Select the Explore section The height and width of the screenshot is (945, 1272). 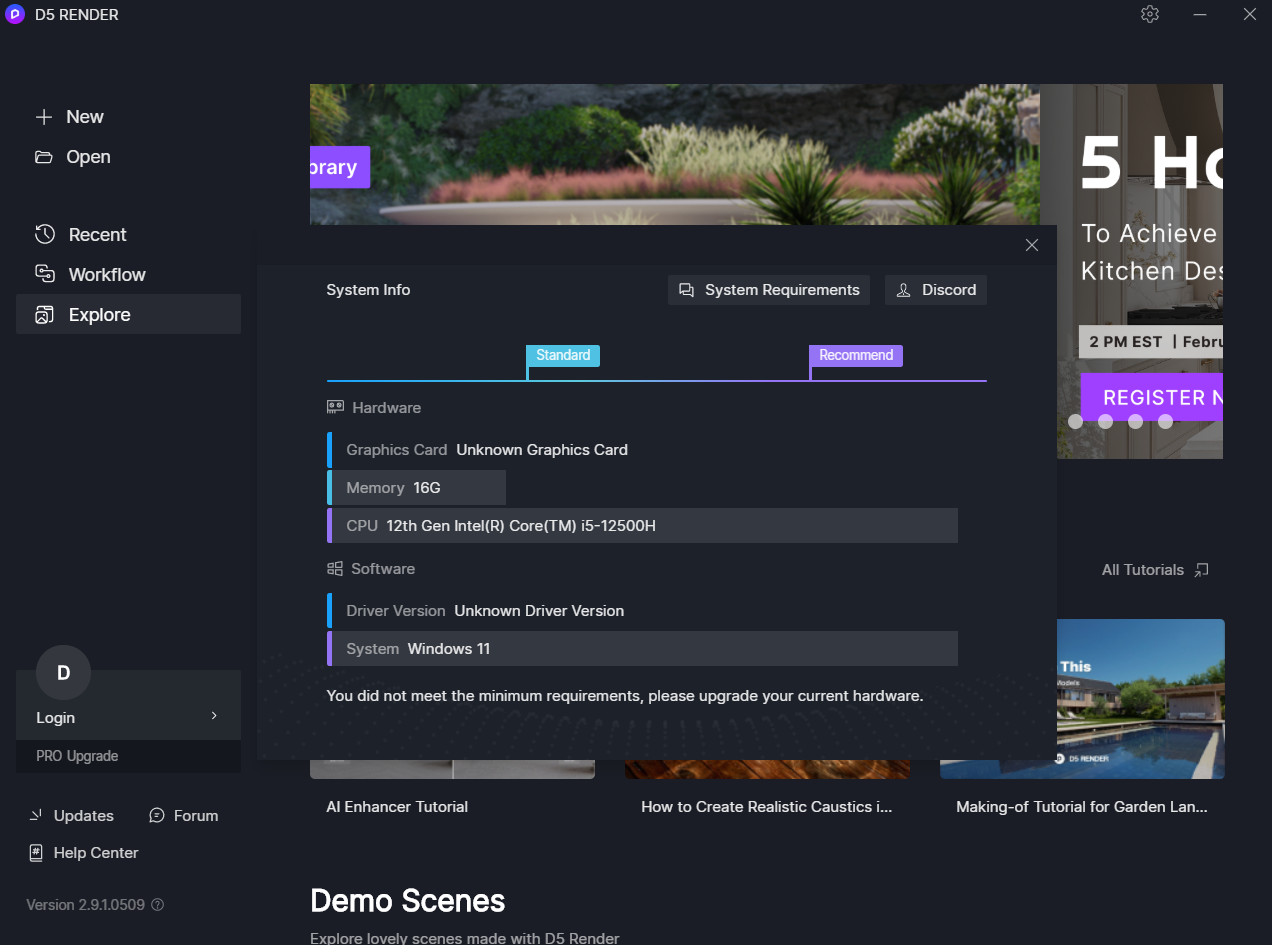pos(128,314)
